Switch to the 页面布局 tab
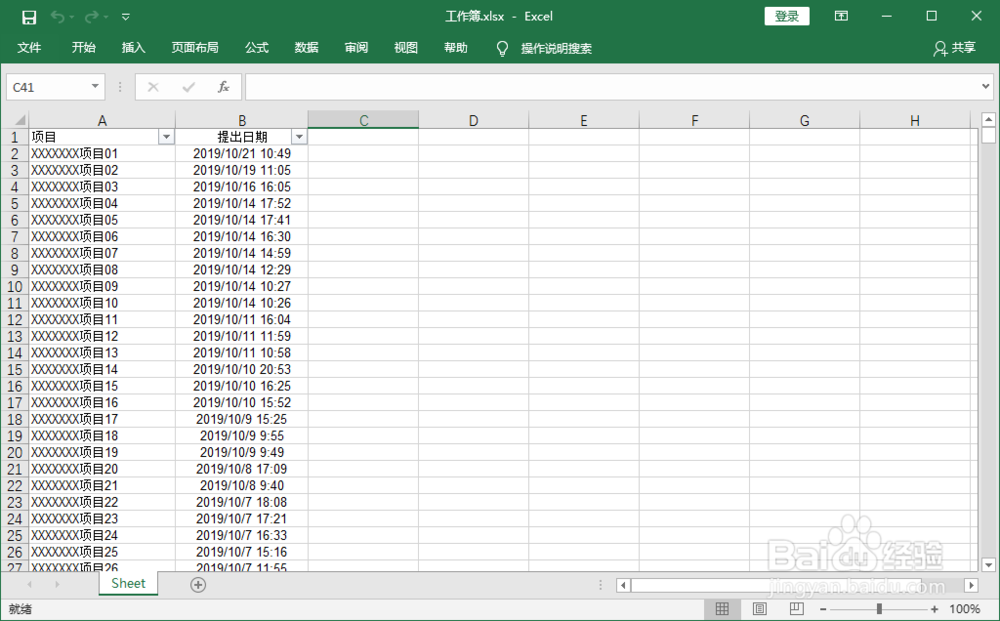The image size is (1000, 621). point(195,48)
